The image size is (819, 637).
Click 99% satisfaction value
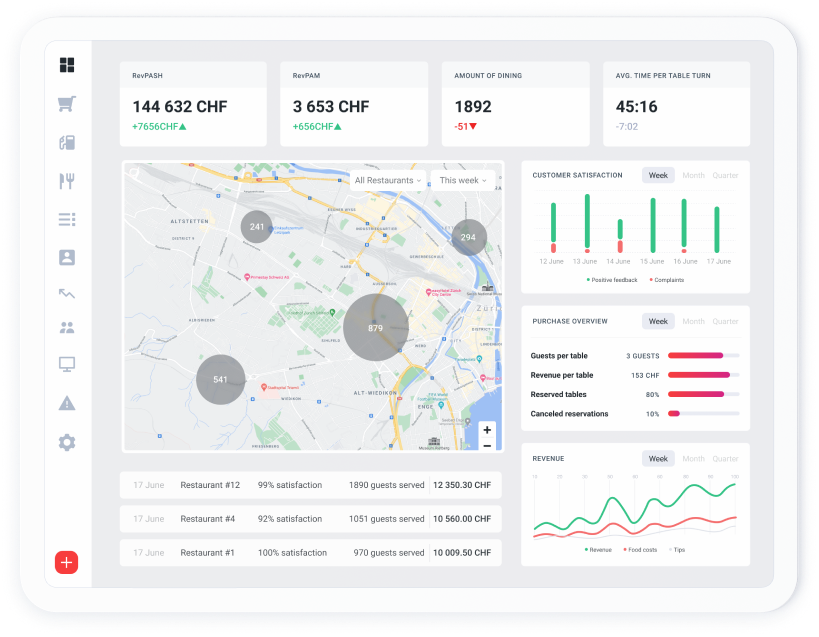click(290, 485)
